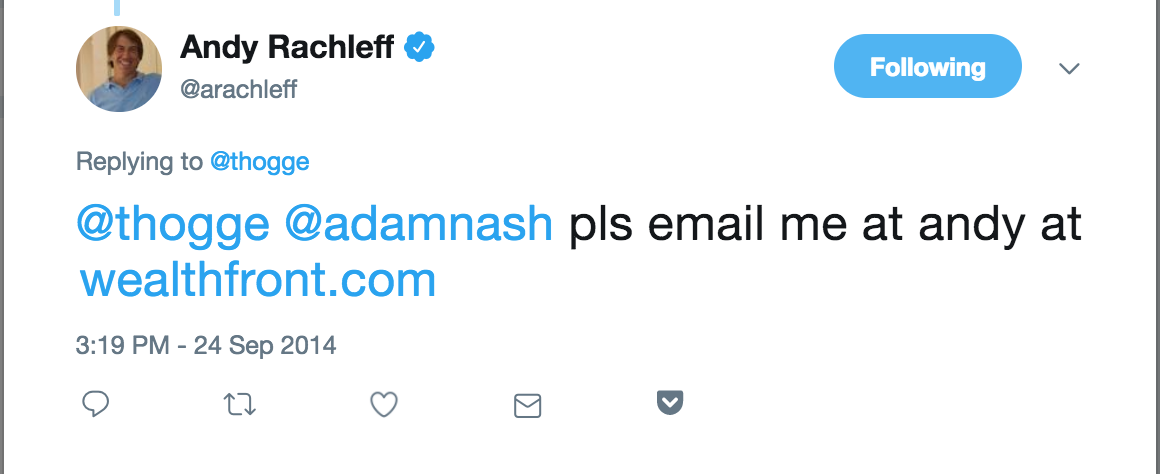The height and width of the screenshot is (474, 1160).
Task: Click the "Replying to" label
Action: click(x=139, y=162)
